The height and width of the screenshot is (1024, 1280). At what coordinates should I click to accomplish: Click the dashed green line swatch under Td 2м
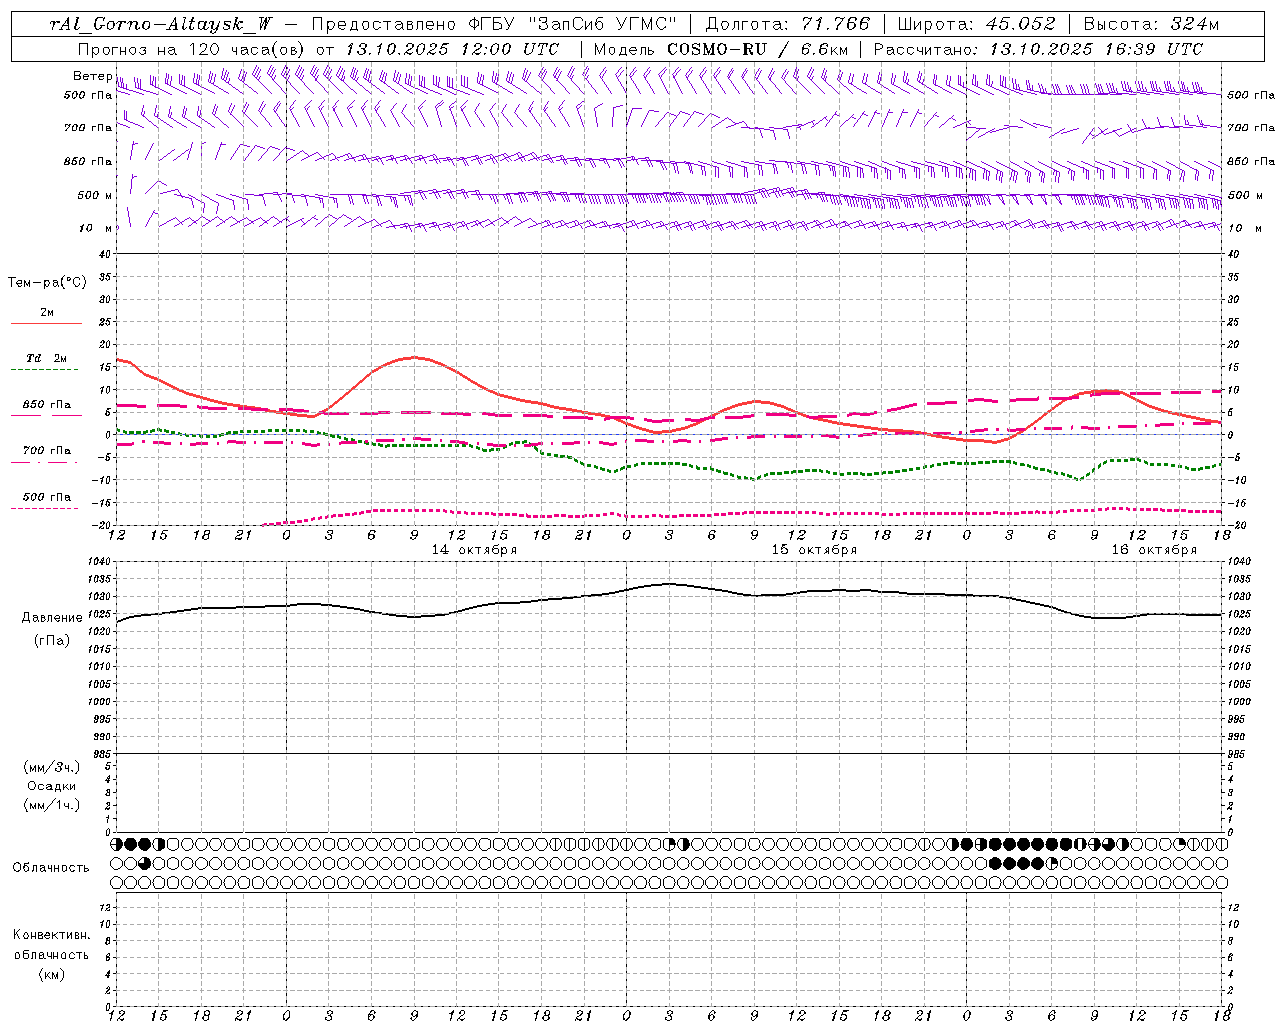pyautogui.click(x=44, y=370)
